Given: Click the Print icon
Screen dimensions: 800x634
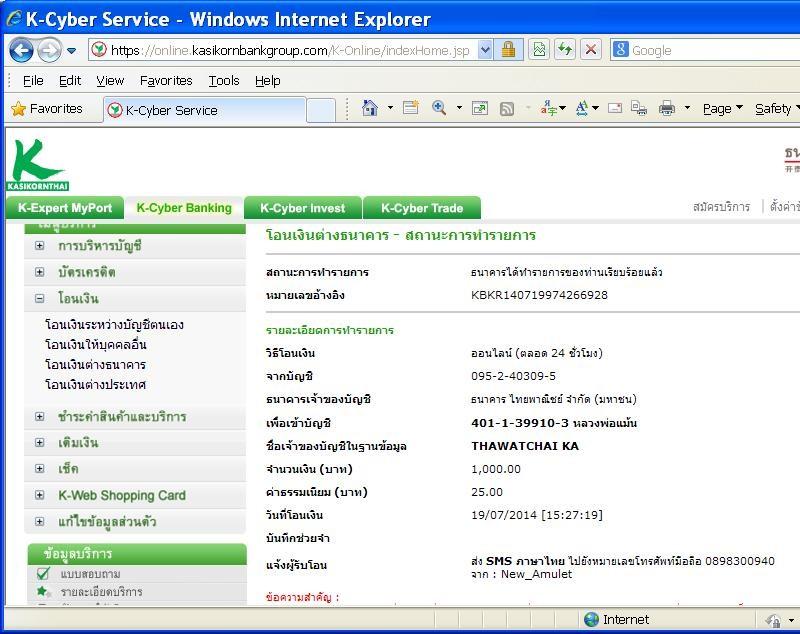Looking at the screenshot, I should coord(666,108).
